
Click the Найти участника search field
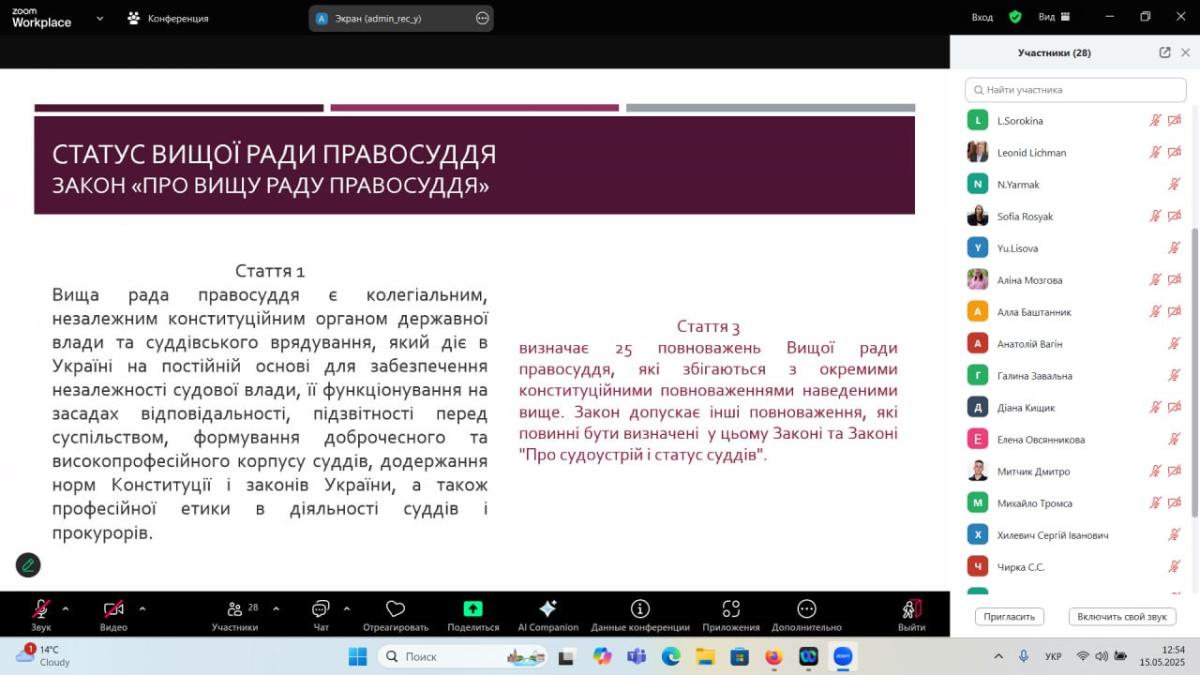click(1075, 90)
